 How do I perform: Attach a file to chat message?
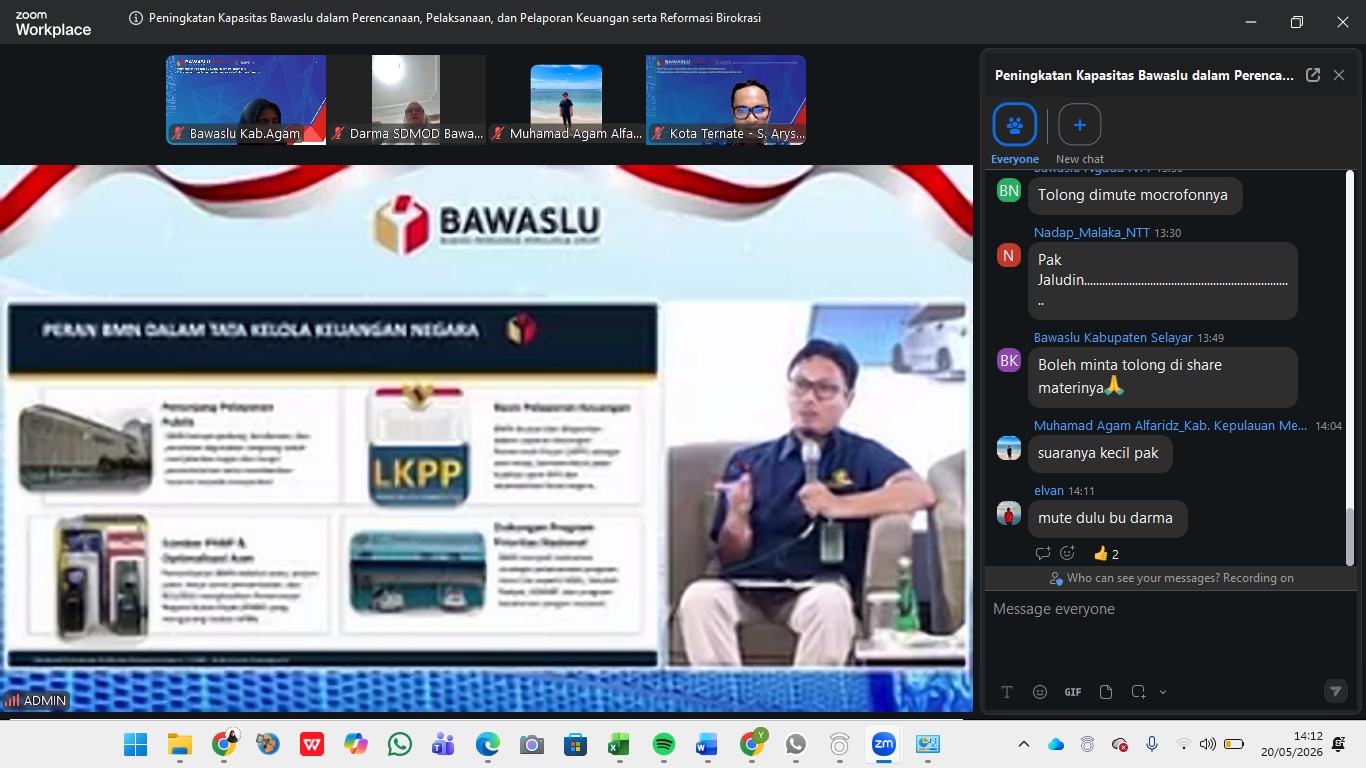pos(1106,692)
